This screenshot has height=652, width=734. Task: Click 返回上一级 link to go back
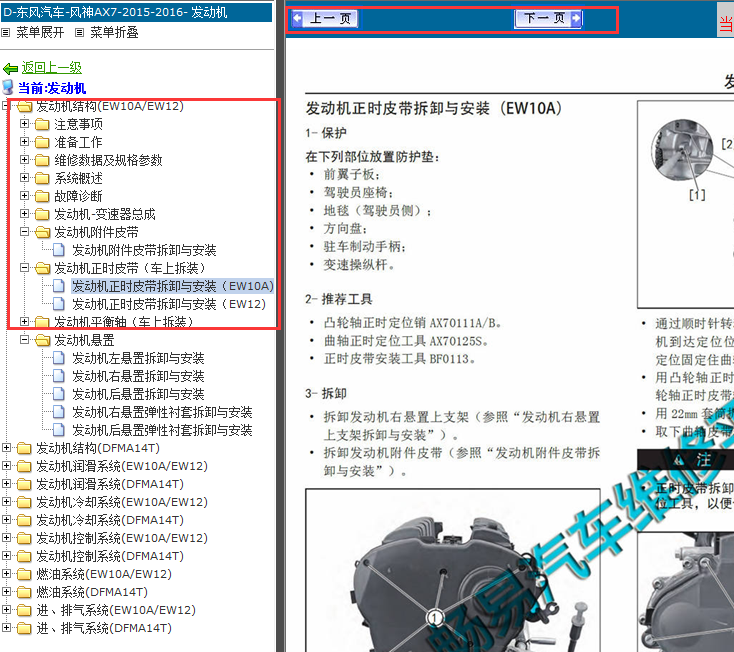(x=51, y=68)
